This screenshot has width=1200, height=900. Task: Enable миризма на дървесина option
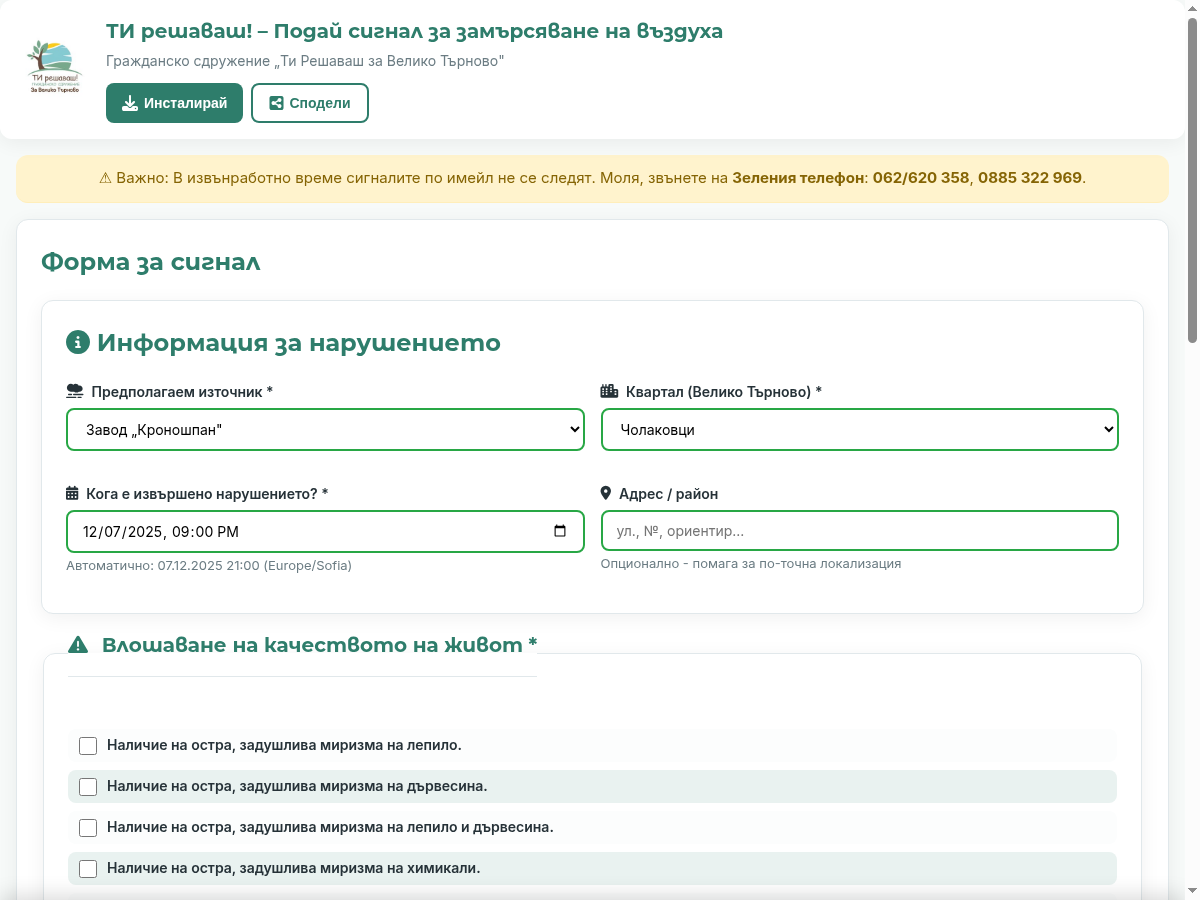point(88,786)
